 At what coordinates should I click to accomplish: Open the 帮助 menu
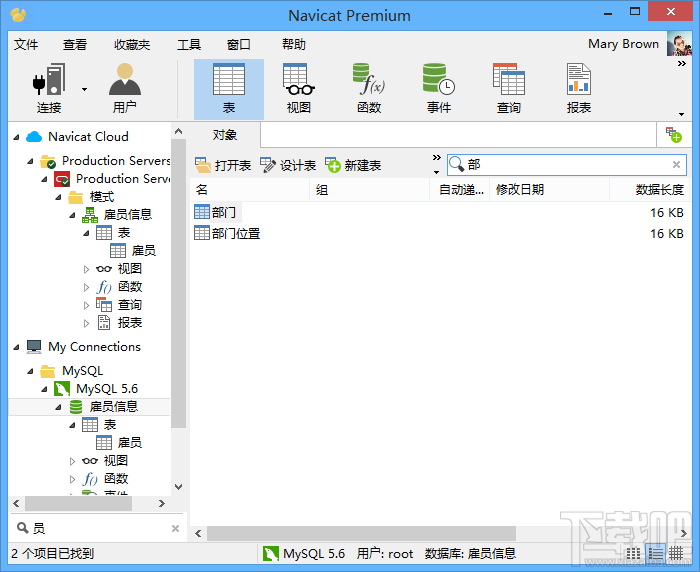pyautogui.click(x=294, y=45)
